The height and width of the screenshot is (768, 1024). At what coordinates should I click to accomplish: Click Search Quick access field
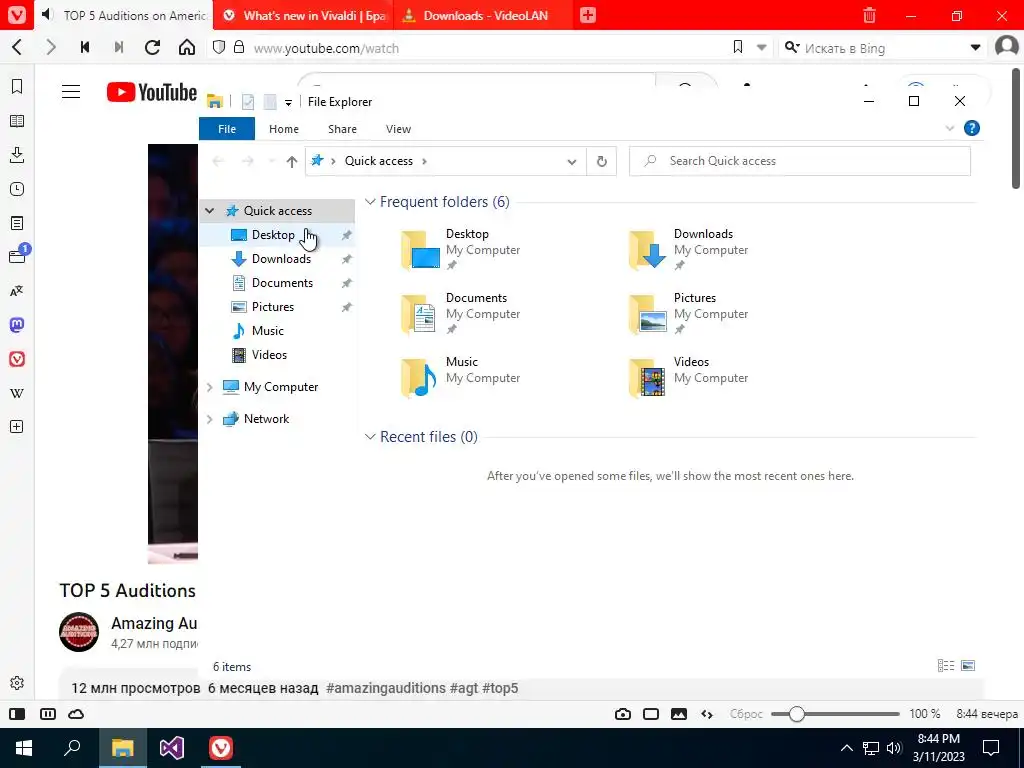tap(799, 161)
